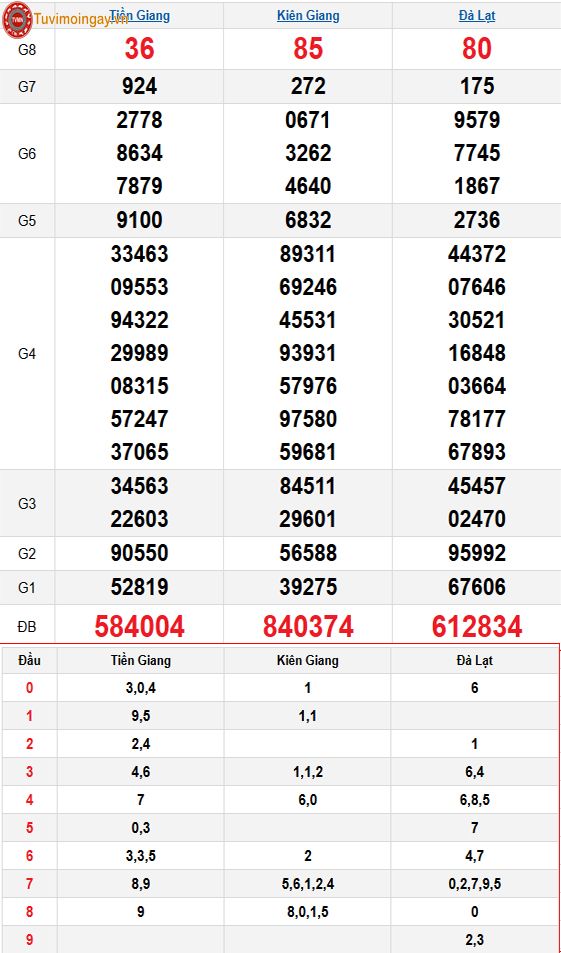The height and width of the screenshot is (953, 561).
Task: Select Đà Lạt special prize 612834
Action: point(477,627)
